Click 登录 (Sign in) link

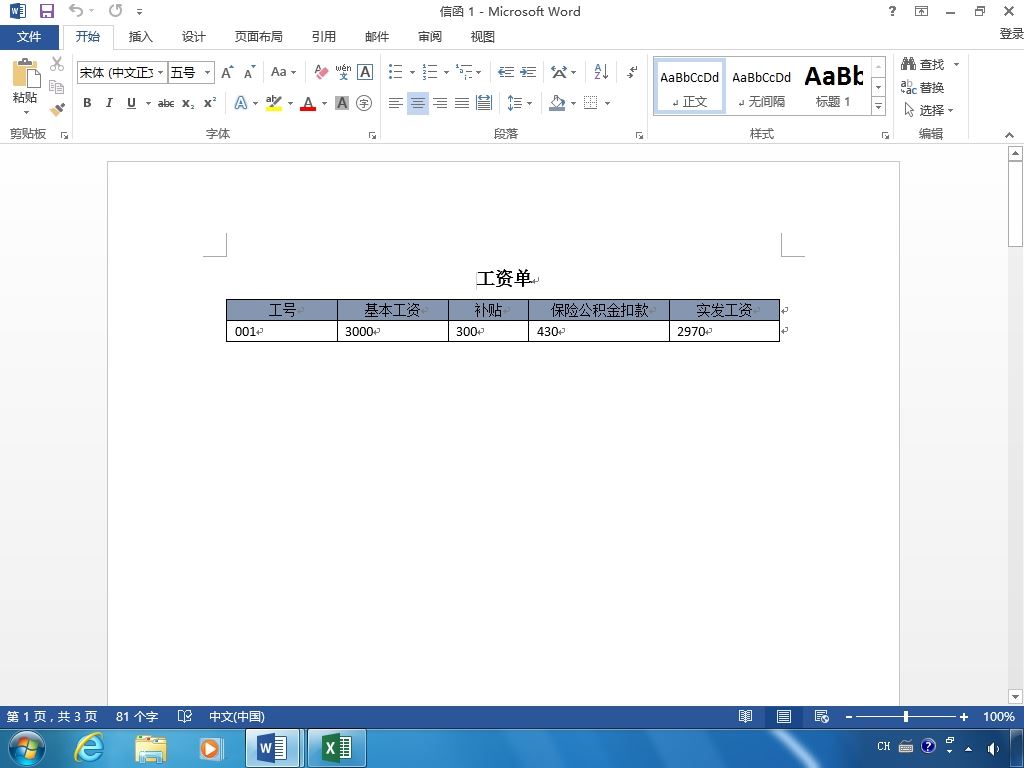[x=1011, y=34]
